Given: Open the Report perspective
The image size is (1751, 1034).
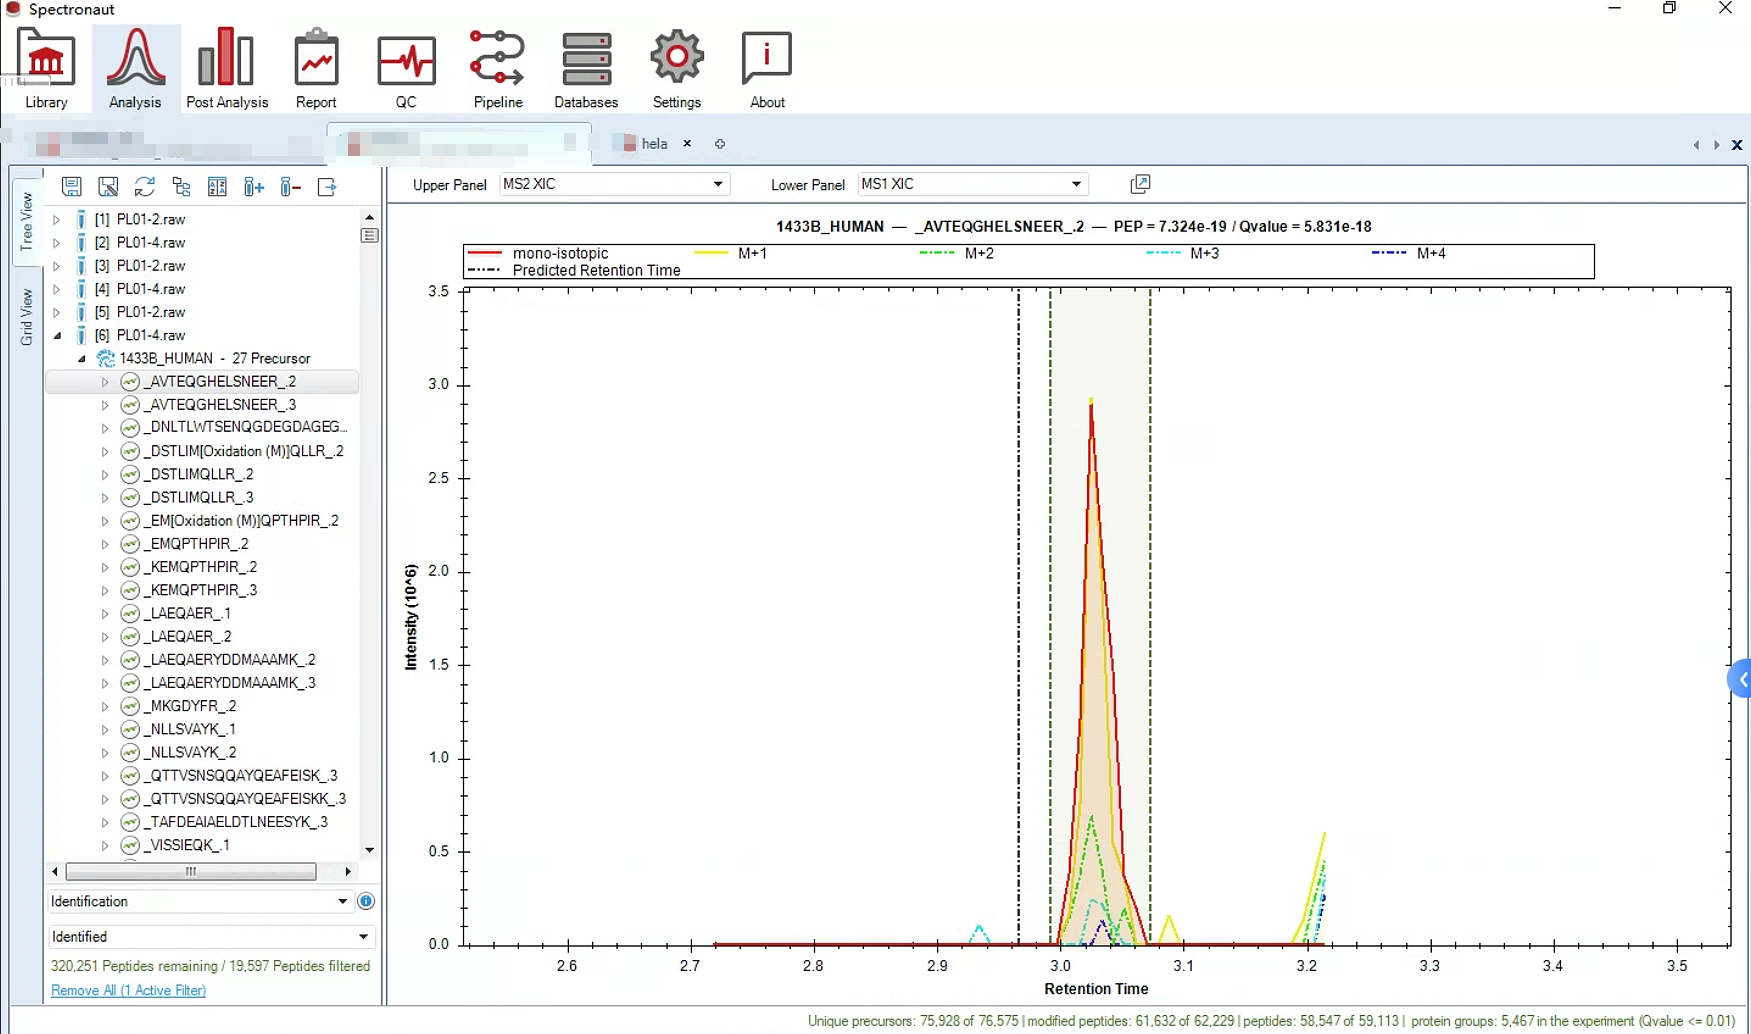Looking at the screenshot, I should 316,68.
